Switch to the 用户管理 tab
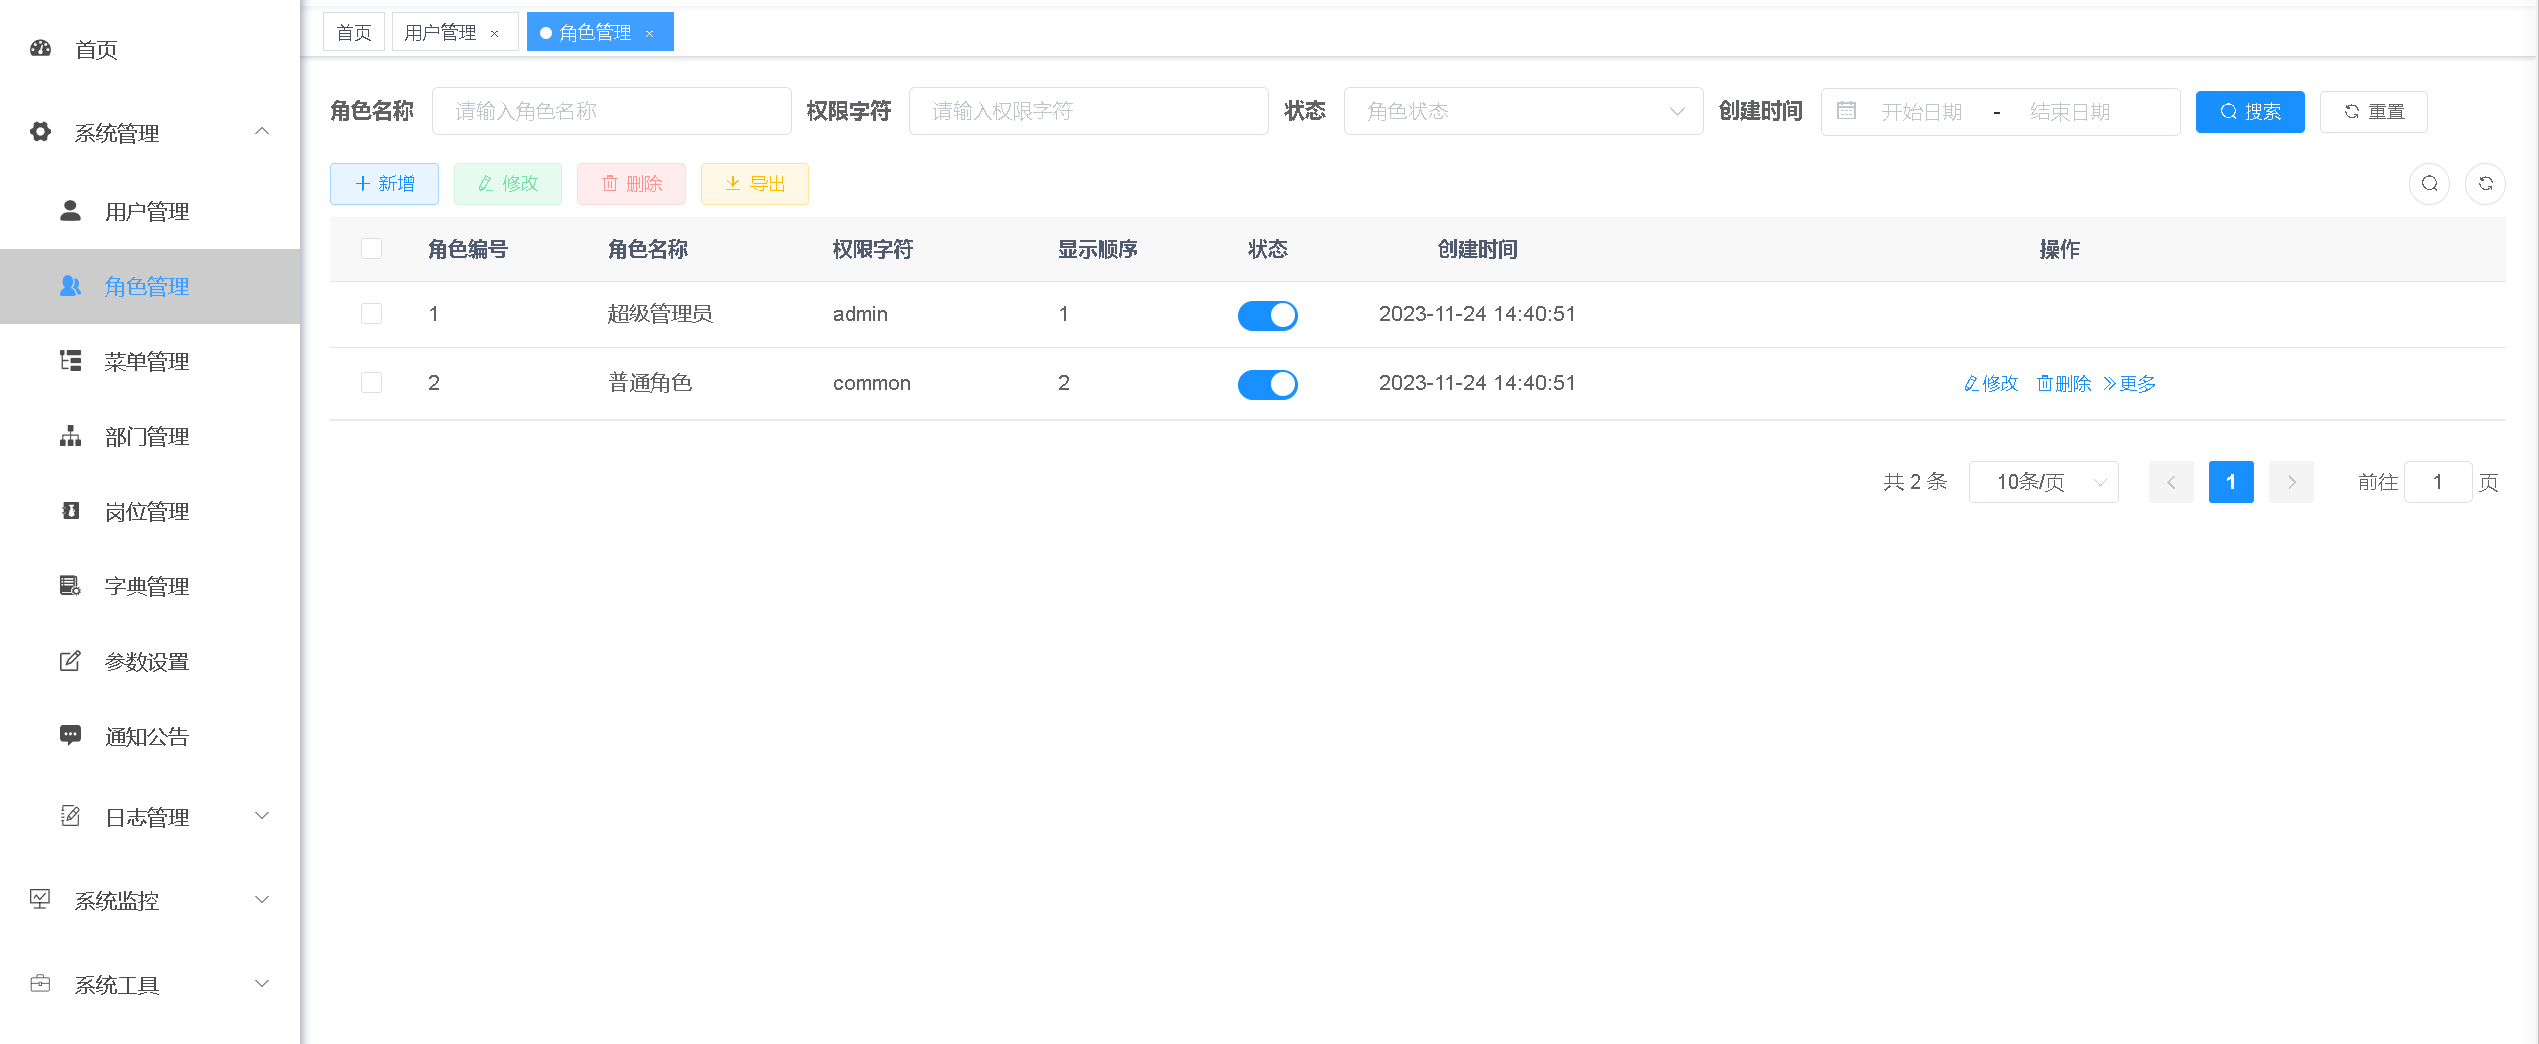The width and height of the screenshot is (2539, 1044). click(455, 32)
